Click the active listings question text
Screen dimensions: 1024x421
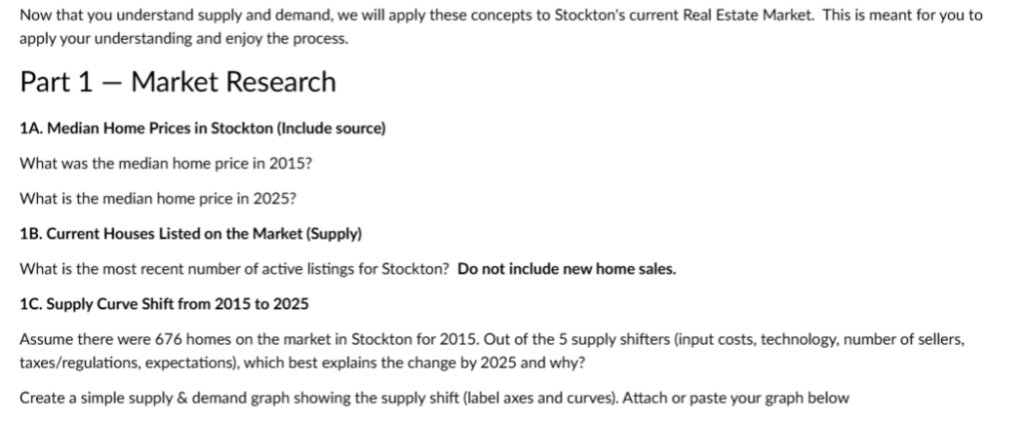pyautogui.click(x=234, y=269)
